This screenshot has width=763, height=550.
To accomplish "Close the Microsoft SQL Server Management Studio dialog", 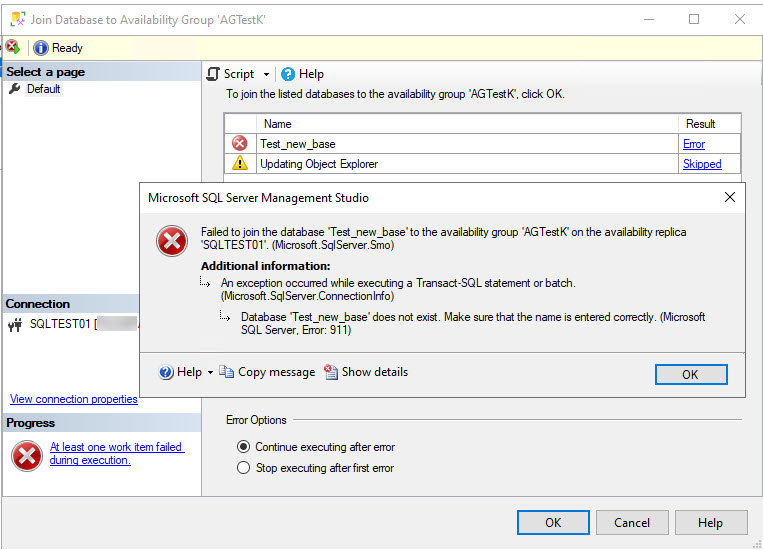I will [729, 197].
